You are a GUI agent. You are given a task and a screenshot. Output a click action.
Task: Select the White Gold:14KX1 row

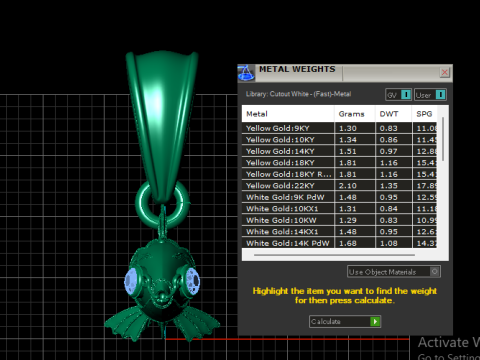(x=339, y=232)
